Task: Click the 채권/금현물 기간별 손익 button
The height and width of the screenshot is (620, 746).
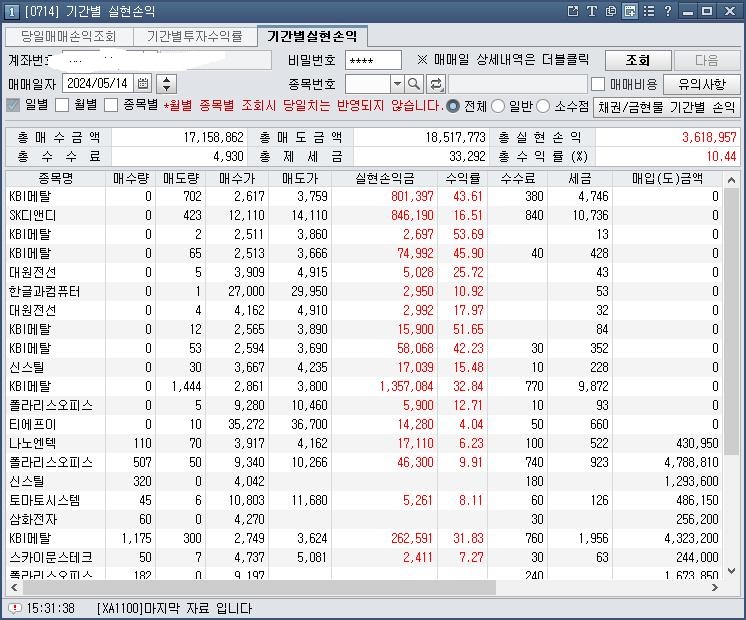Action: [666, 106]
